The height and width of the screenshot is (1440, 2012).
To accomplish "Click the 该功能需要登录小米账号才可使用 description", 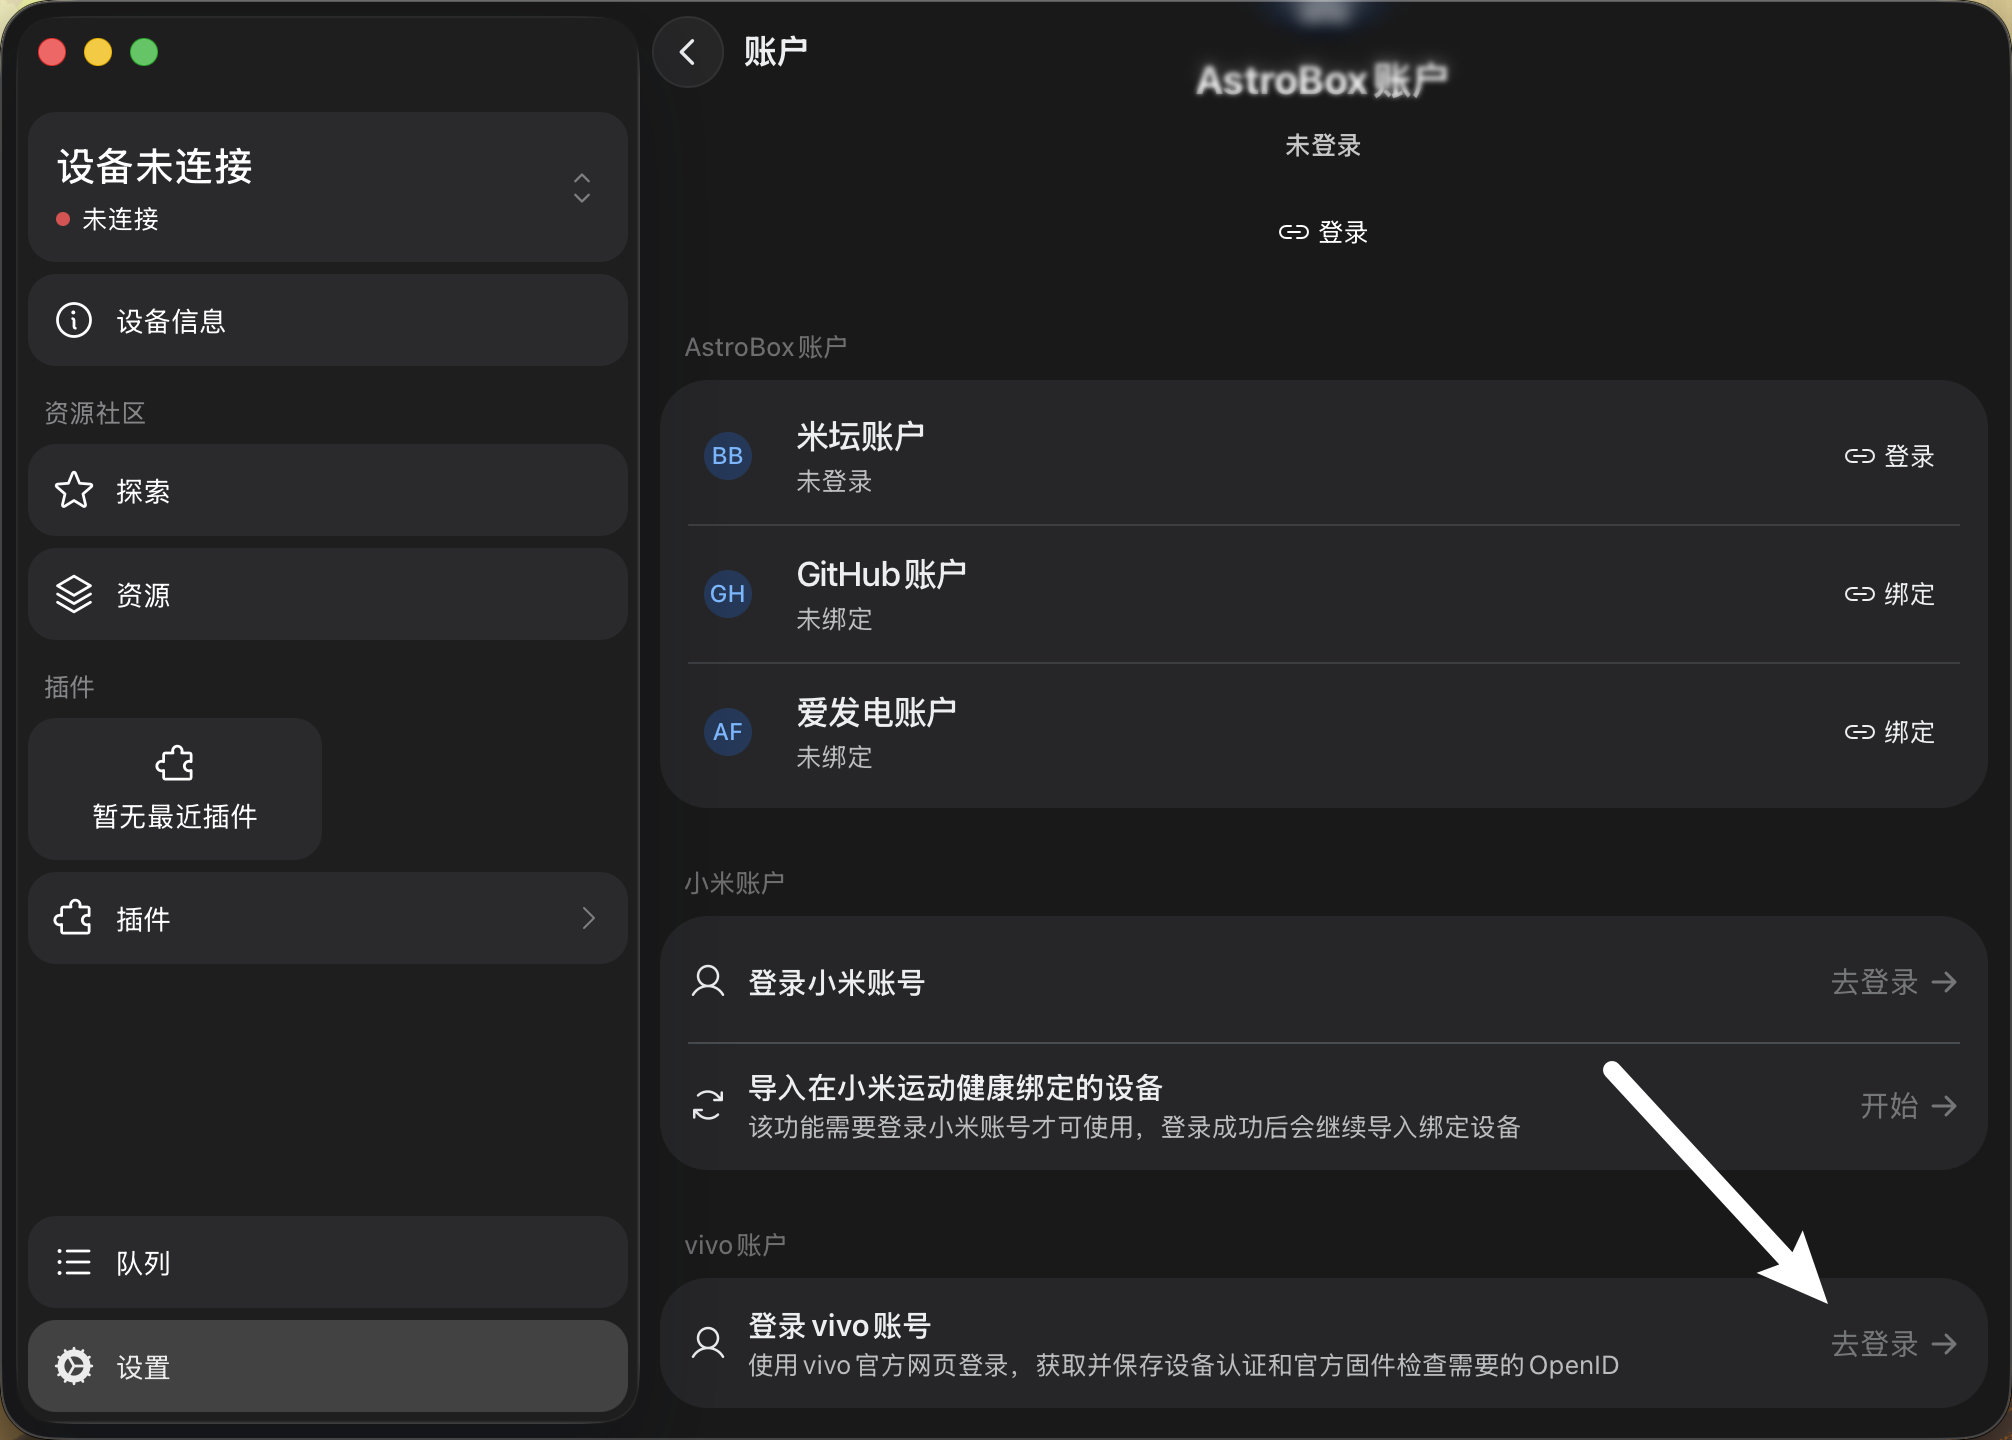I will (x=1134, y=1127).
